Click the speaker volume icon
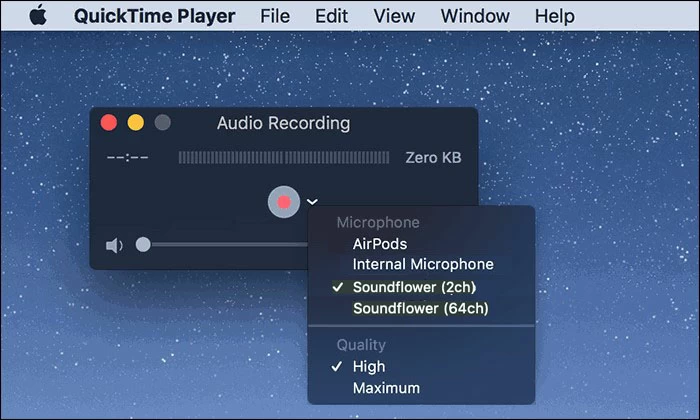Image resolution: width=700 pixels, height=420 pixels. coord(114,245)
